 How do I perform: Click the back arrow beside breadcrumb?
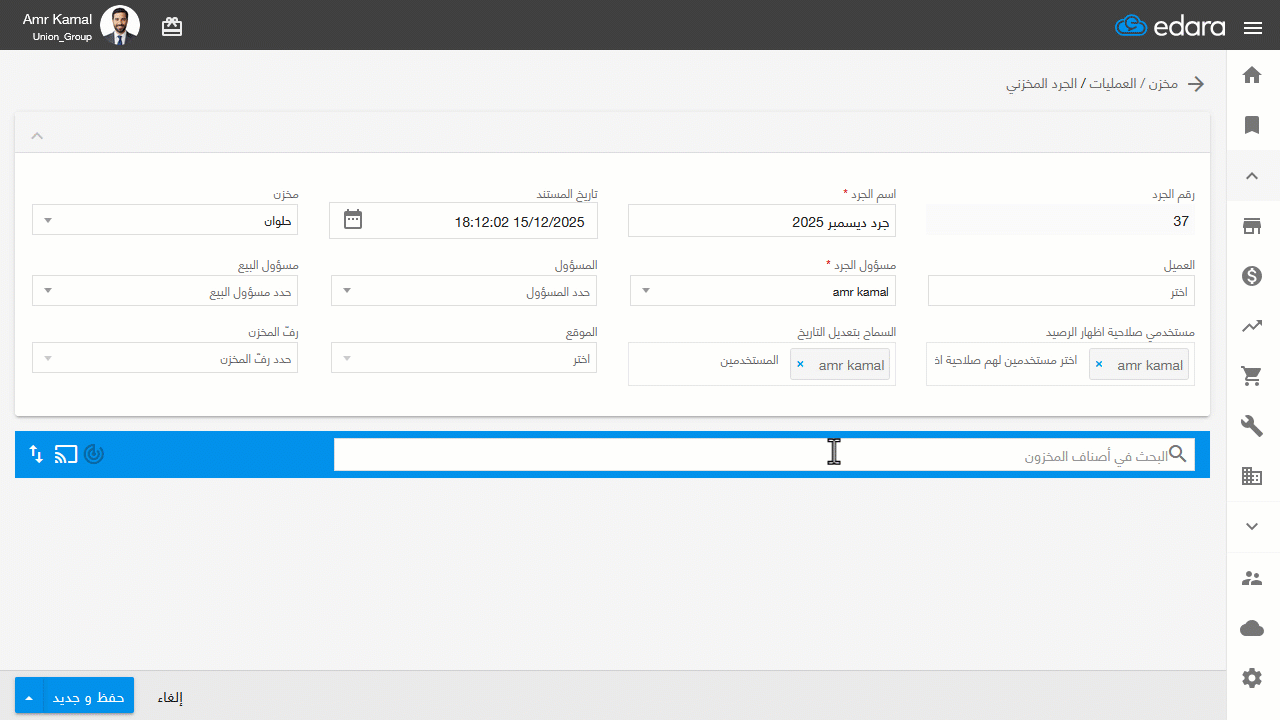coord(1195,84)
